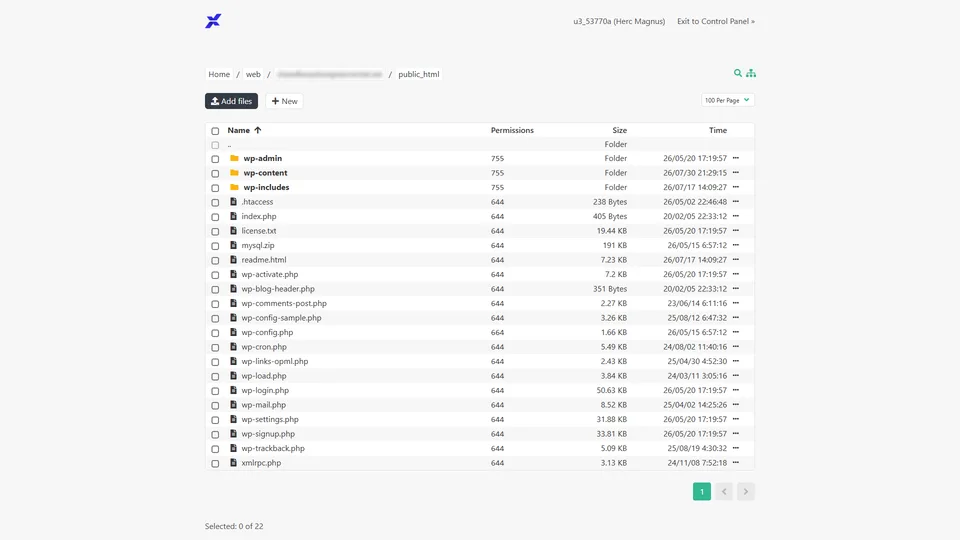
Task: Open the more-actions dots for license.txt
Action: (736, 231)
